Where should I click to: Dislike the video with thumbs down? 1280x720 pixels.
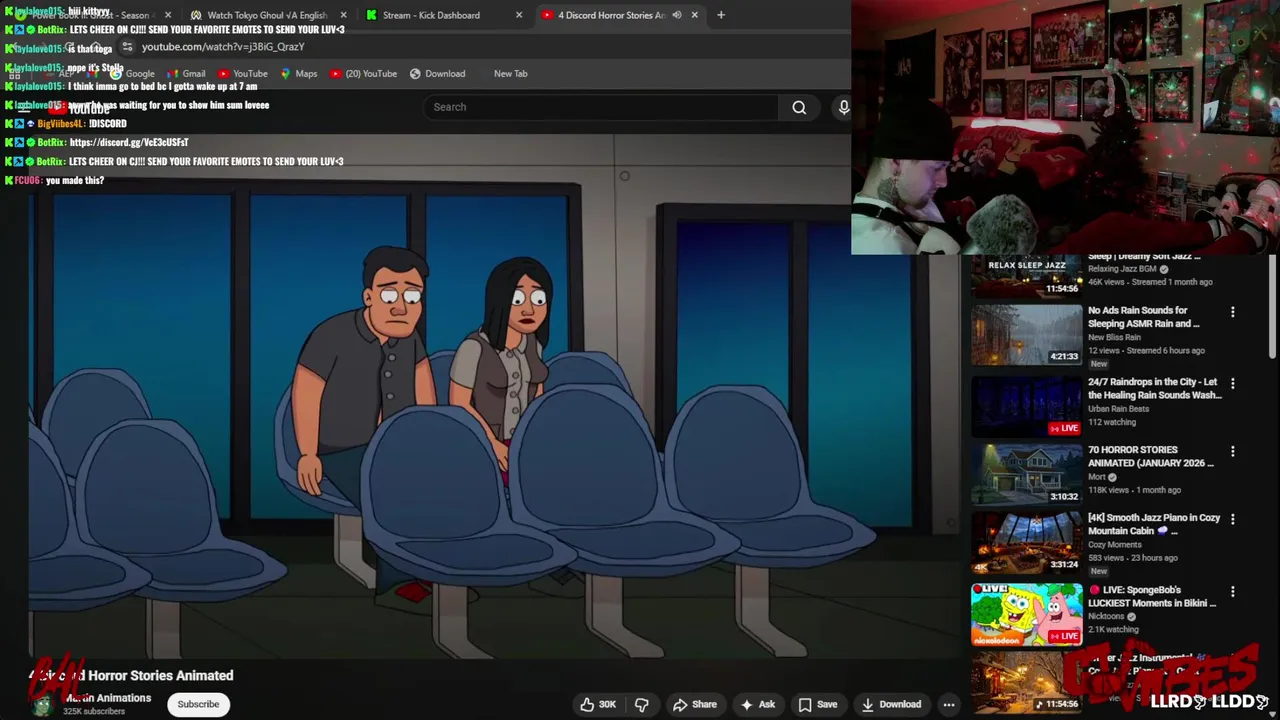pos(642,704)
